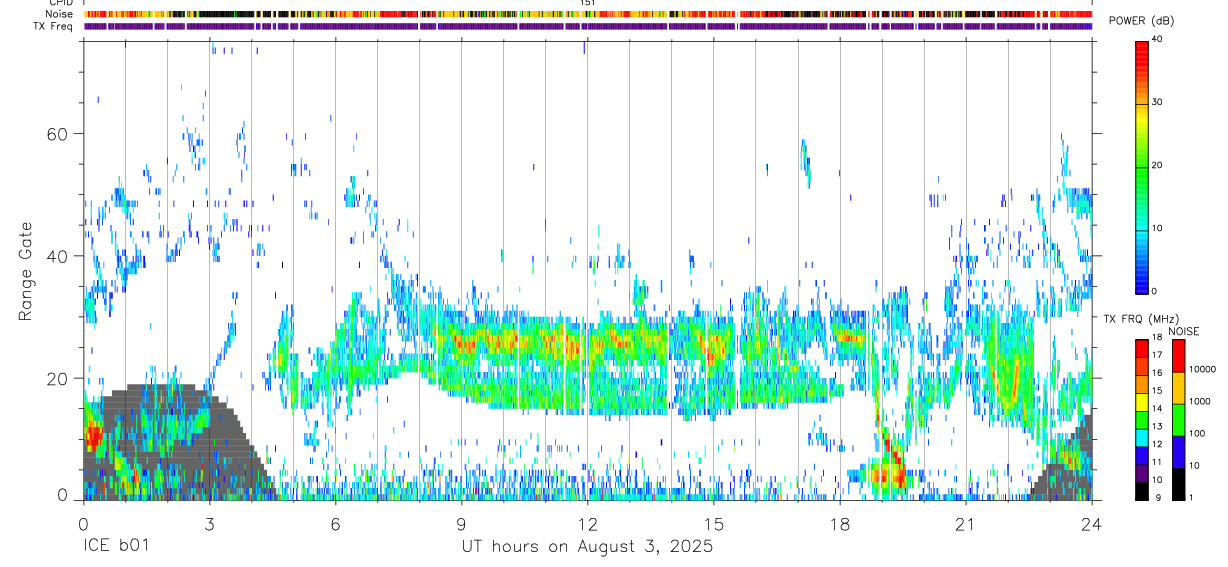
Task: Click the 'NOISE' legend title
Action: (1183, 331)
